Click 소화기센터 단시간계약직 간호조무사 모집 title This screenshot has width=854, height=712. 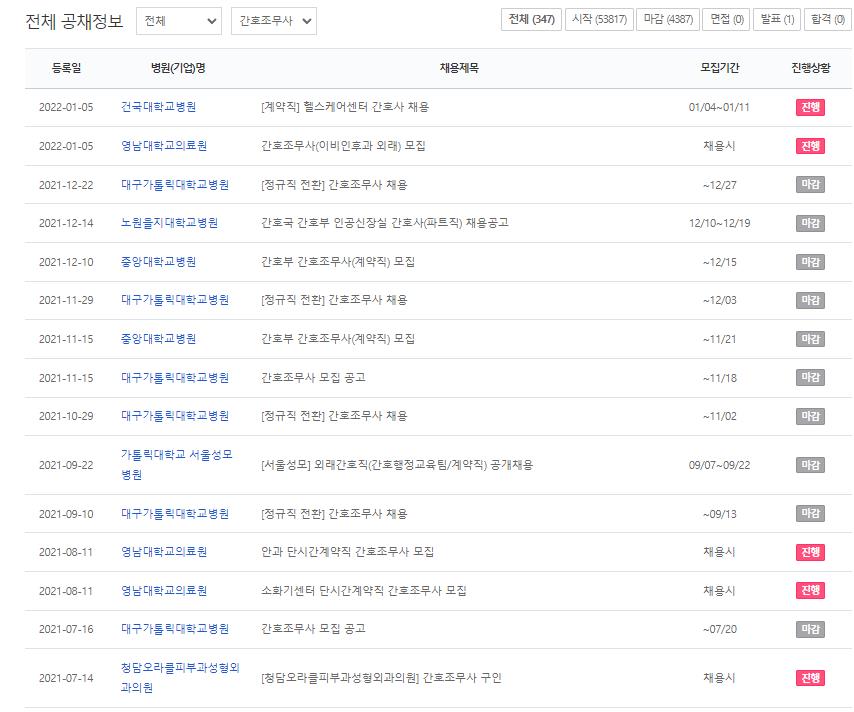[364, 591]
